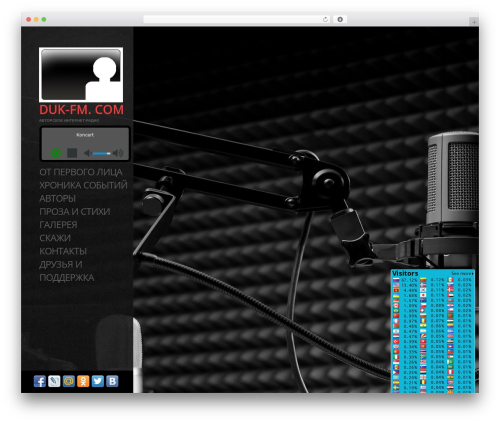Open the АВТОРЫ section

pyautogui.click(x=58, y=199)
